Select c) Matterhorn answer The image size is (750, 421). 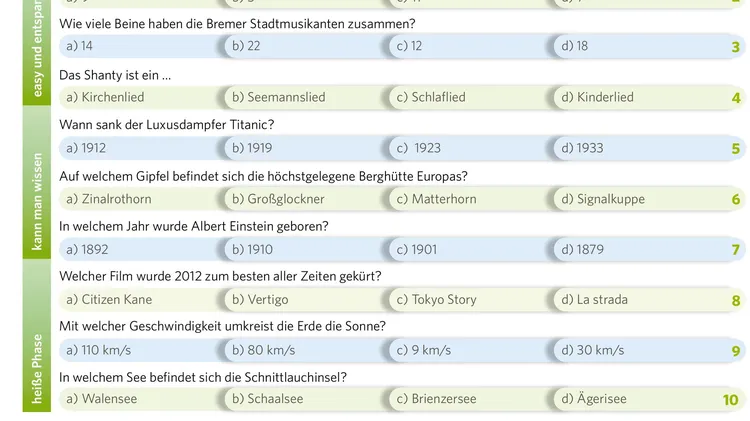tap(469, 199)
